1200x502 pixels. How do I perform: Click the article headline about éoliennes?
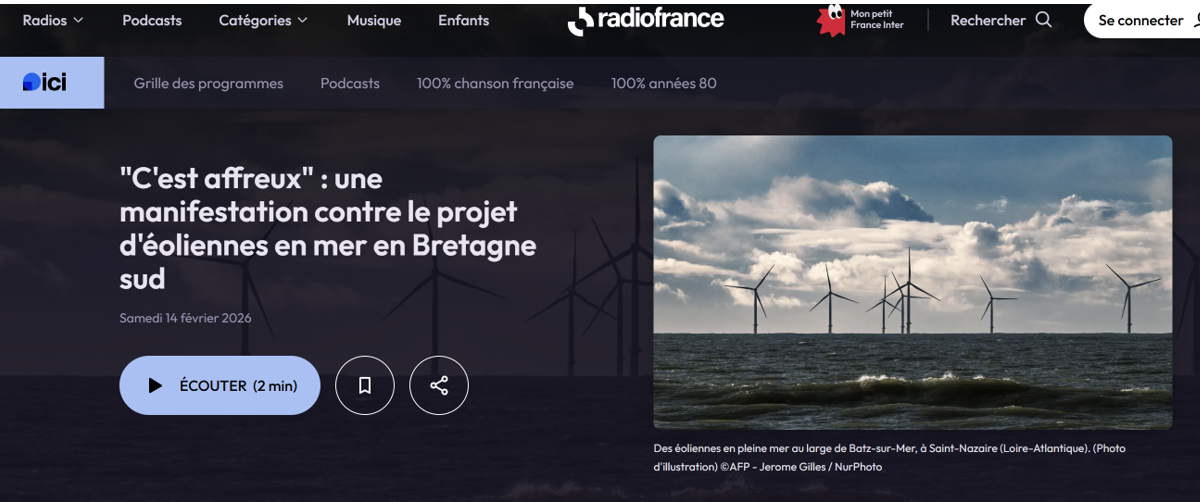pyautogui.click(x=328, y=228)
